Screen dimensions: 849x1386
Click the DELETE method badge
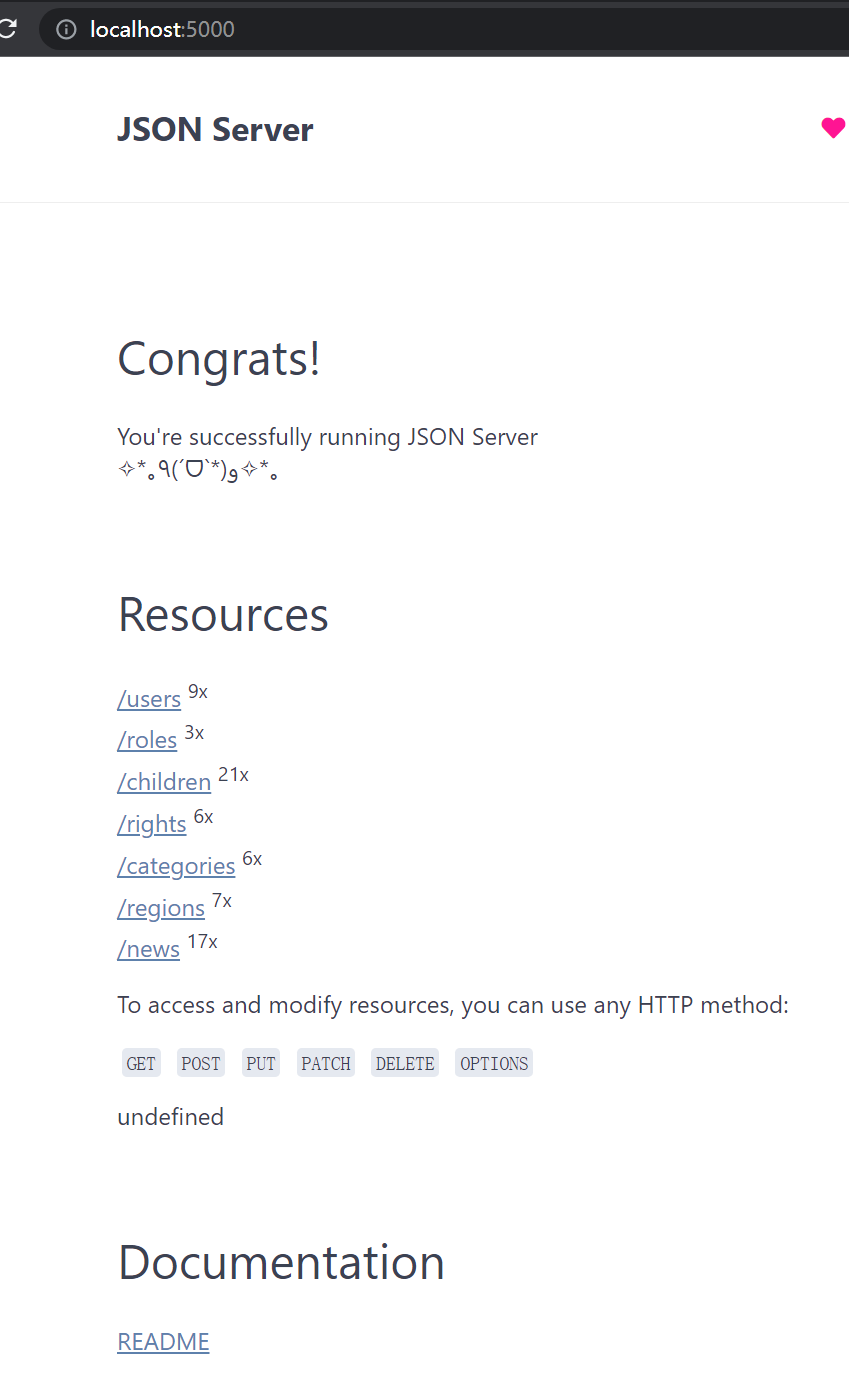pyautogui.click(x=404, y=1062)
